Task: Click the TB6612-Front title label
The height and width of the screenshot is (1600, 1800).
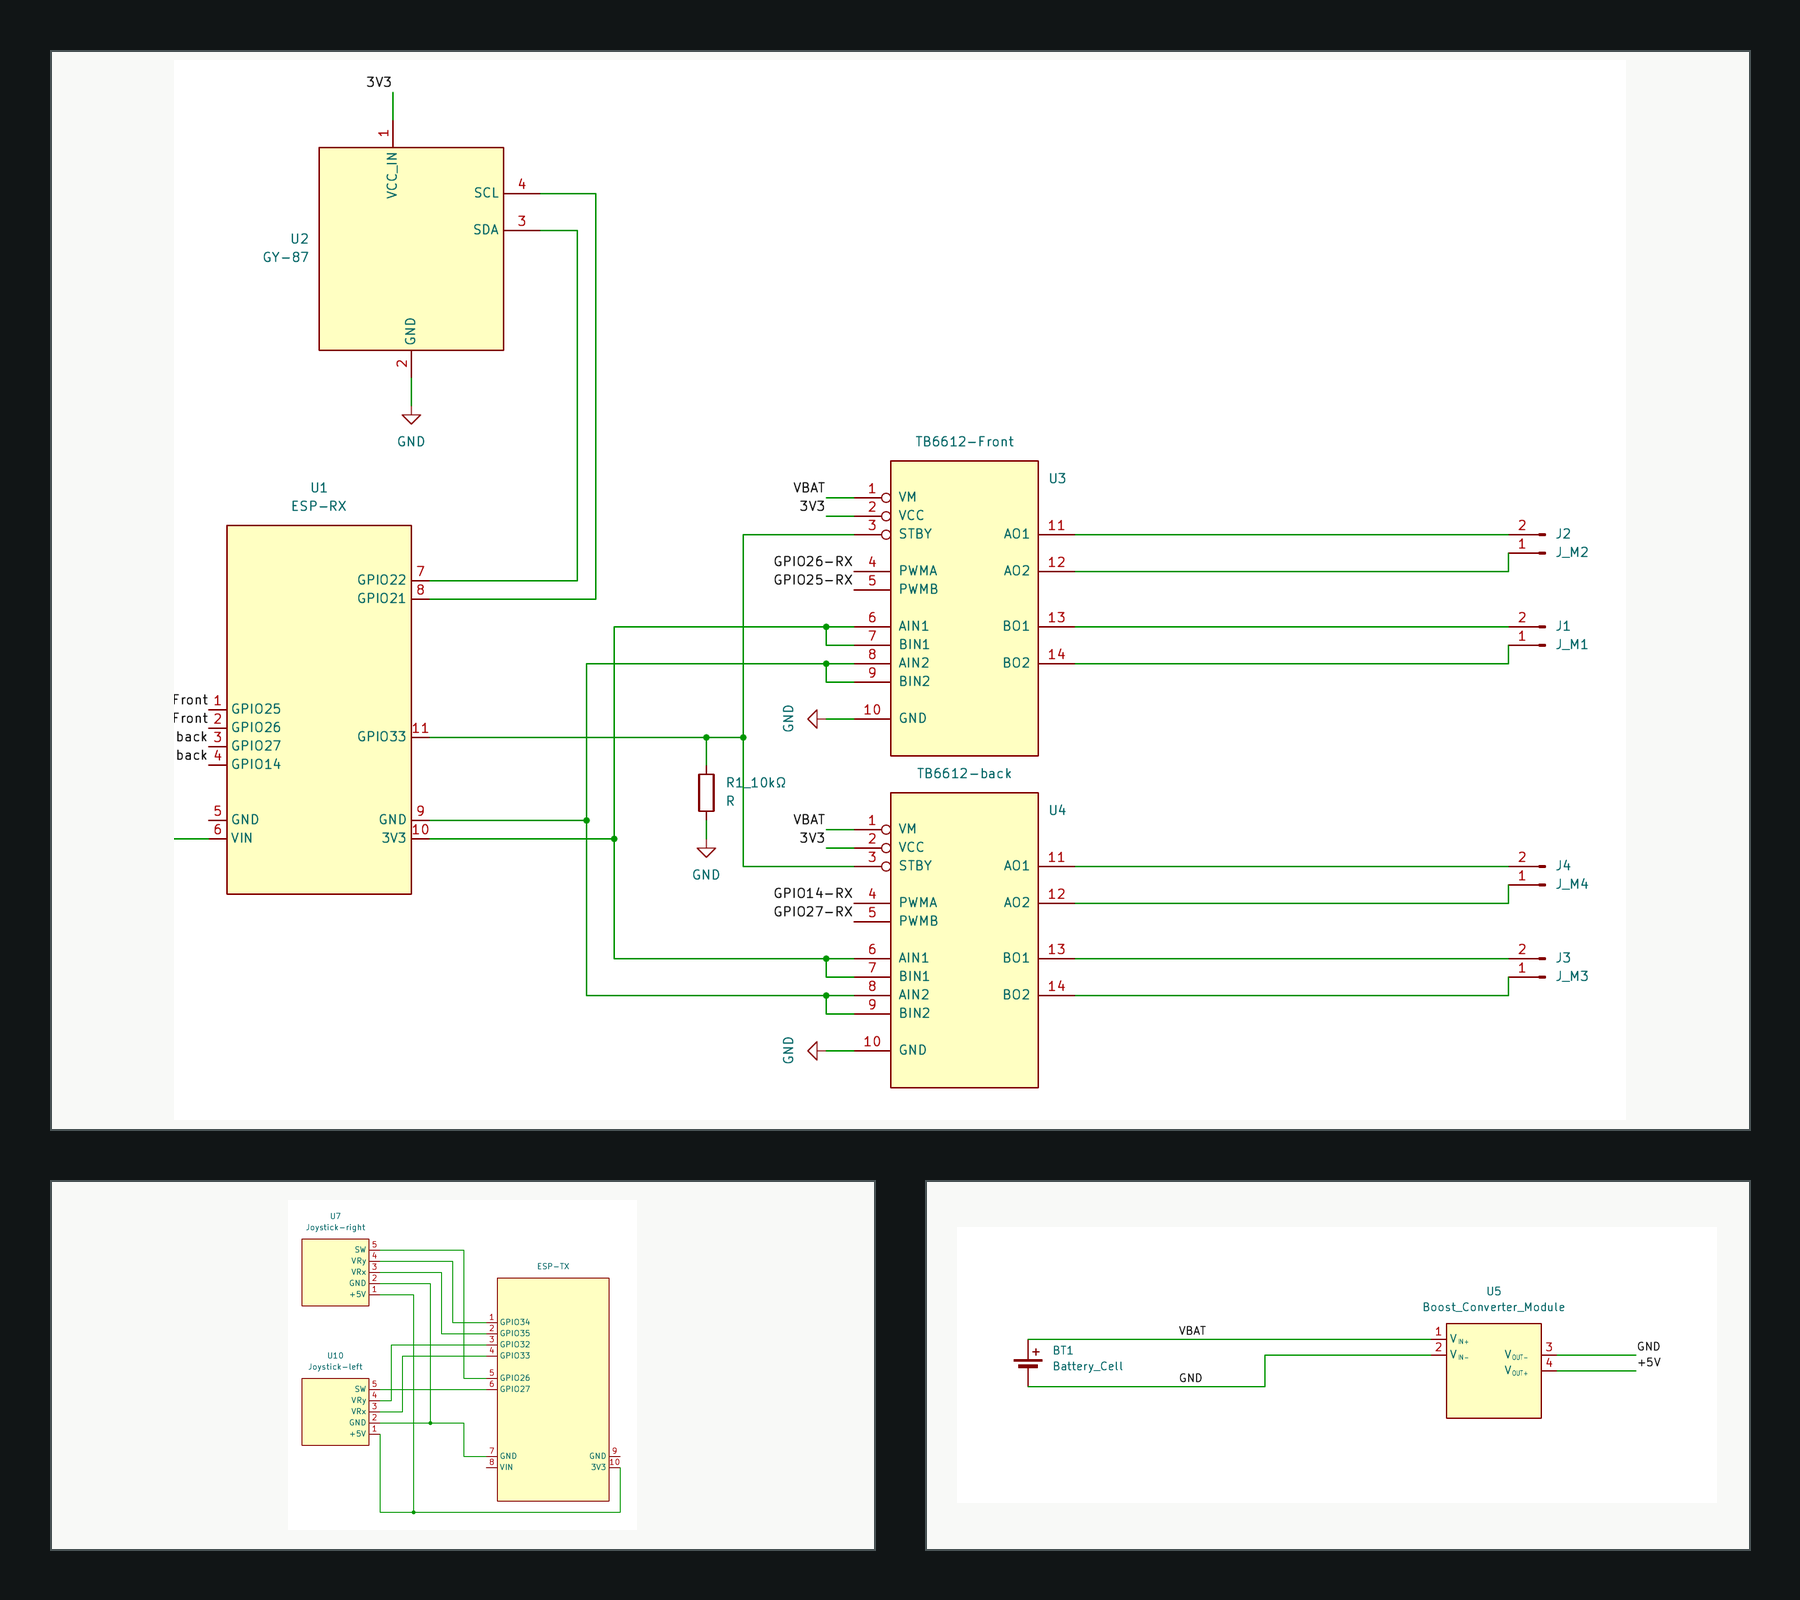Action: point(964,442)
